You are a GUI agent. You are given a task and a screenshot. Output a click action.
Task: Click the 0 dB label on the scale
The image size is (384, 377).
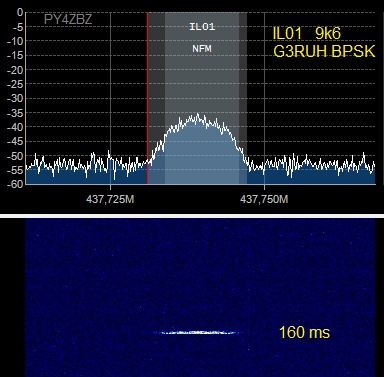[20, 12]
